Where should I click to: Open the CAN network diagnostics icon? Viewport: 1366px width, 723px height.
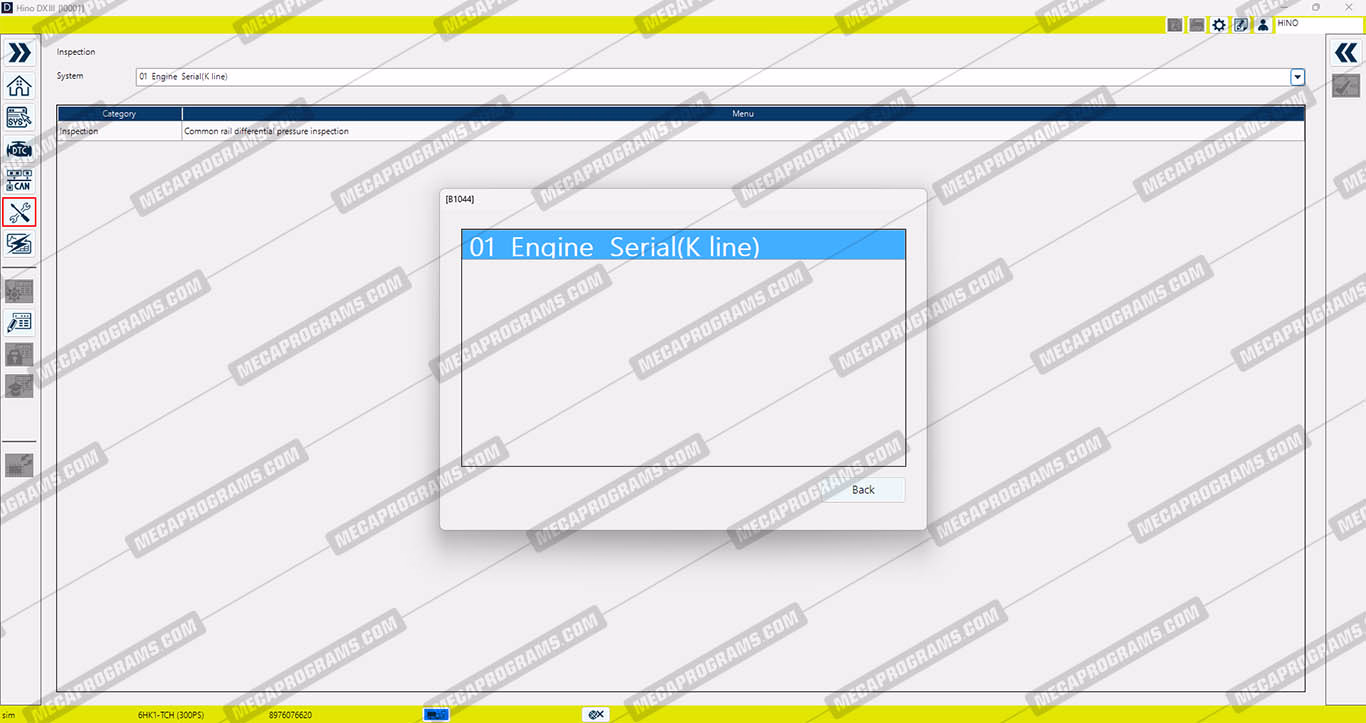19,180
